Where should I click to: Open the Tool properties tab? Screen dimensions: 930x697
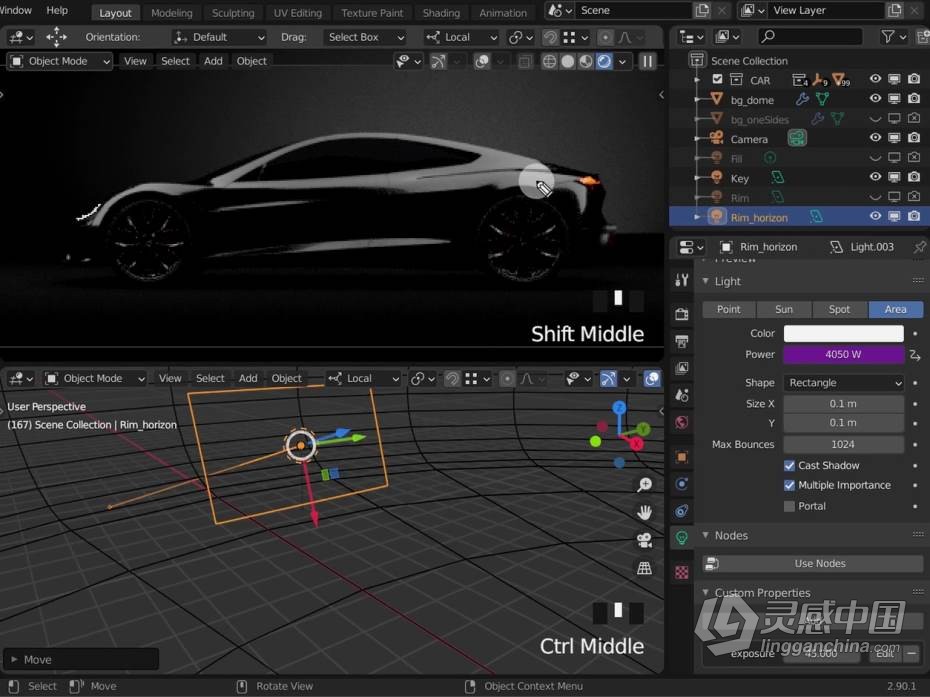(x=682, y=280)
